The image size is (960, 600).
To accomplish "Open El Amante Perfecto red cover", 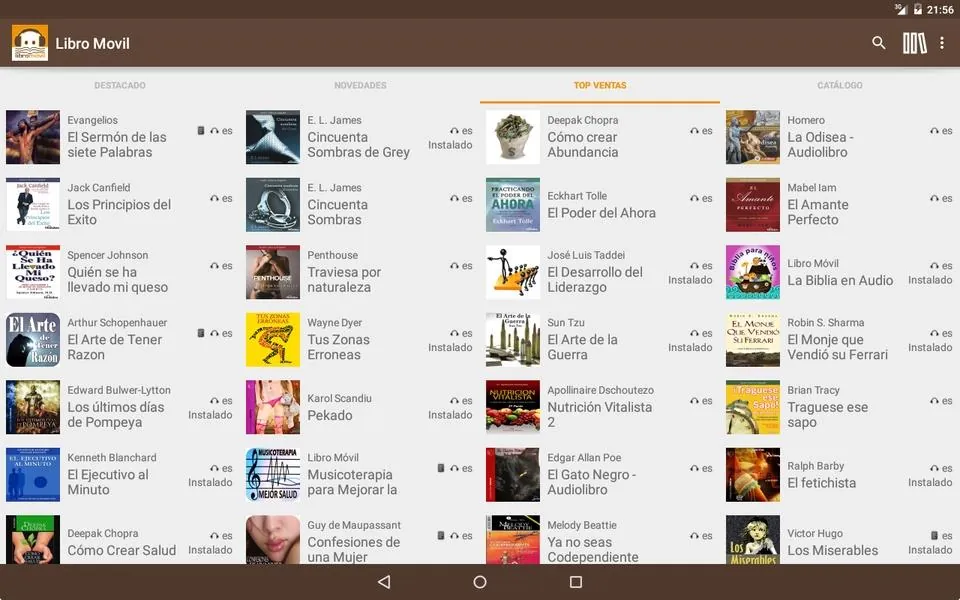I will 753,204.
